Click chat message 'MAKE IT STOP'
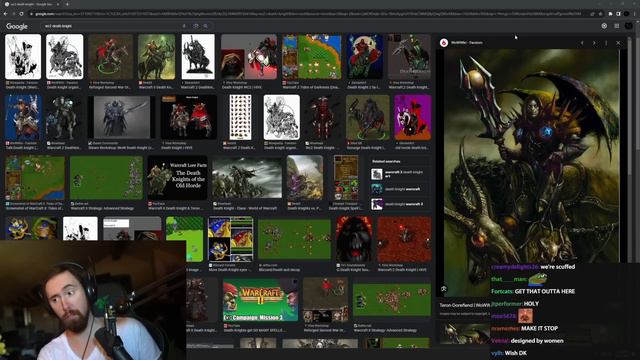Viewport: 640px width, 360px height. pos(540,328)
